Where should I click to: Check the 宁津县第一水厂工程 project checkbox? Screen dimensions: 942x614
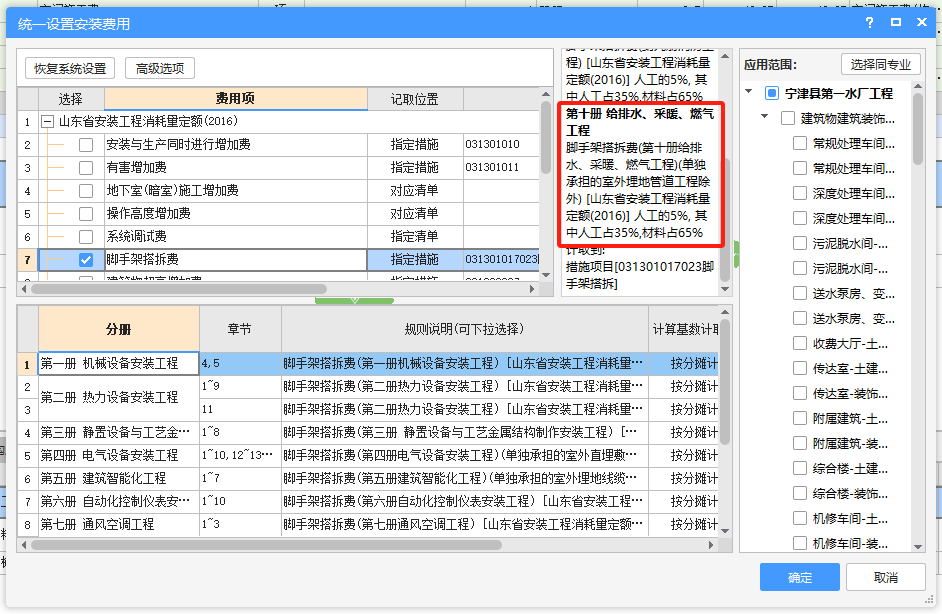click(771, 93)
